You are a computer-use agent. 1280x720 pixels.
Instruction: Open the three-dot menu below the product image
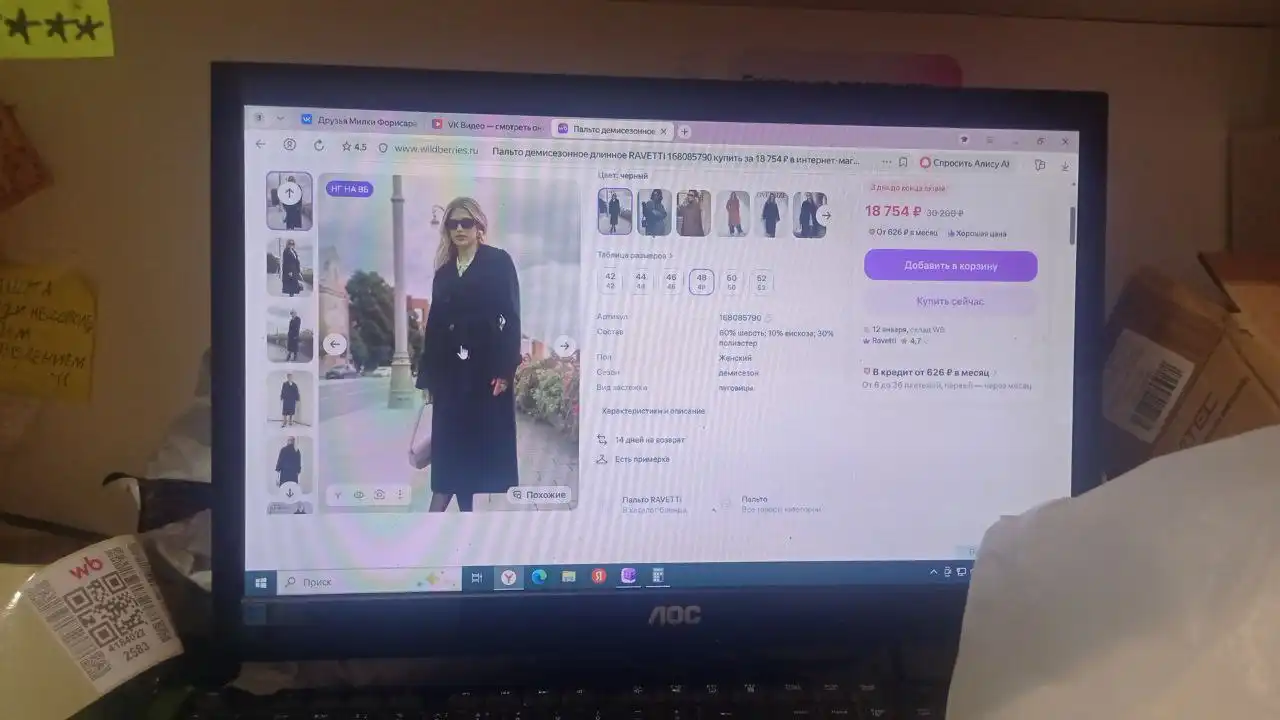pyautogui.click(x=399, y=494)
